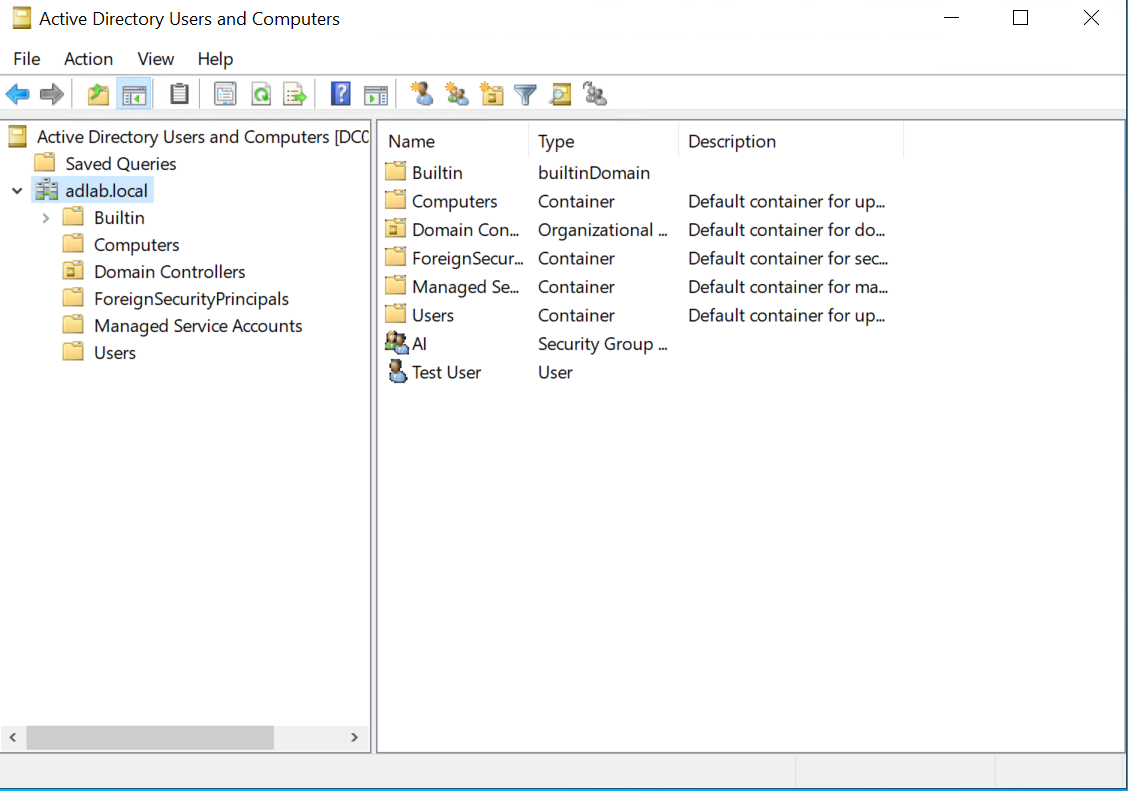The height and width of the screenshot is (791, 1128).
Task: Go up one level with the folder icon
Action: [x=98, y=93]
